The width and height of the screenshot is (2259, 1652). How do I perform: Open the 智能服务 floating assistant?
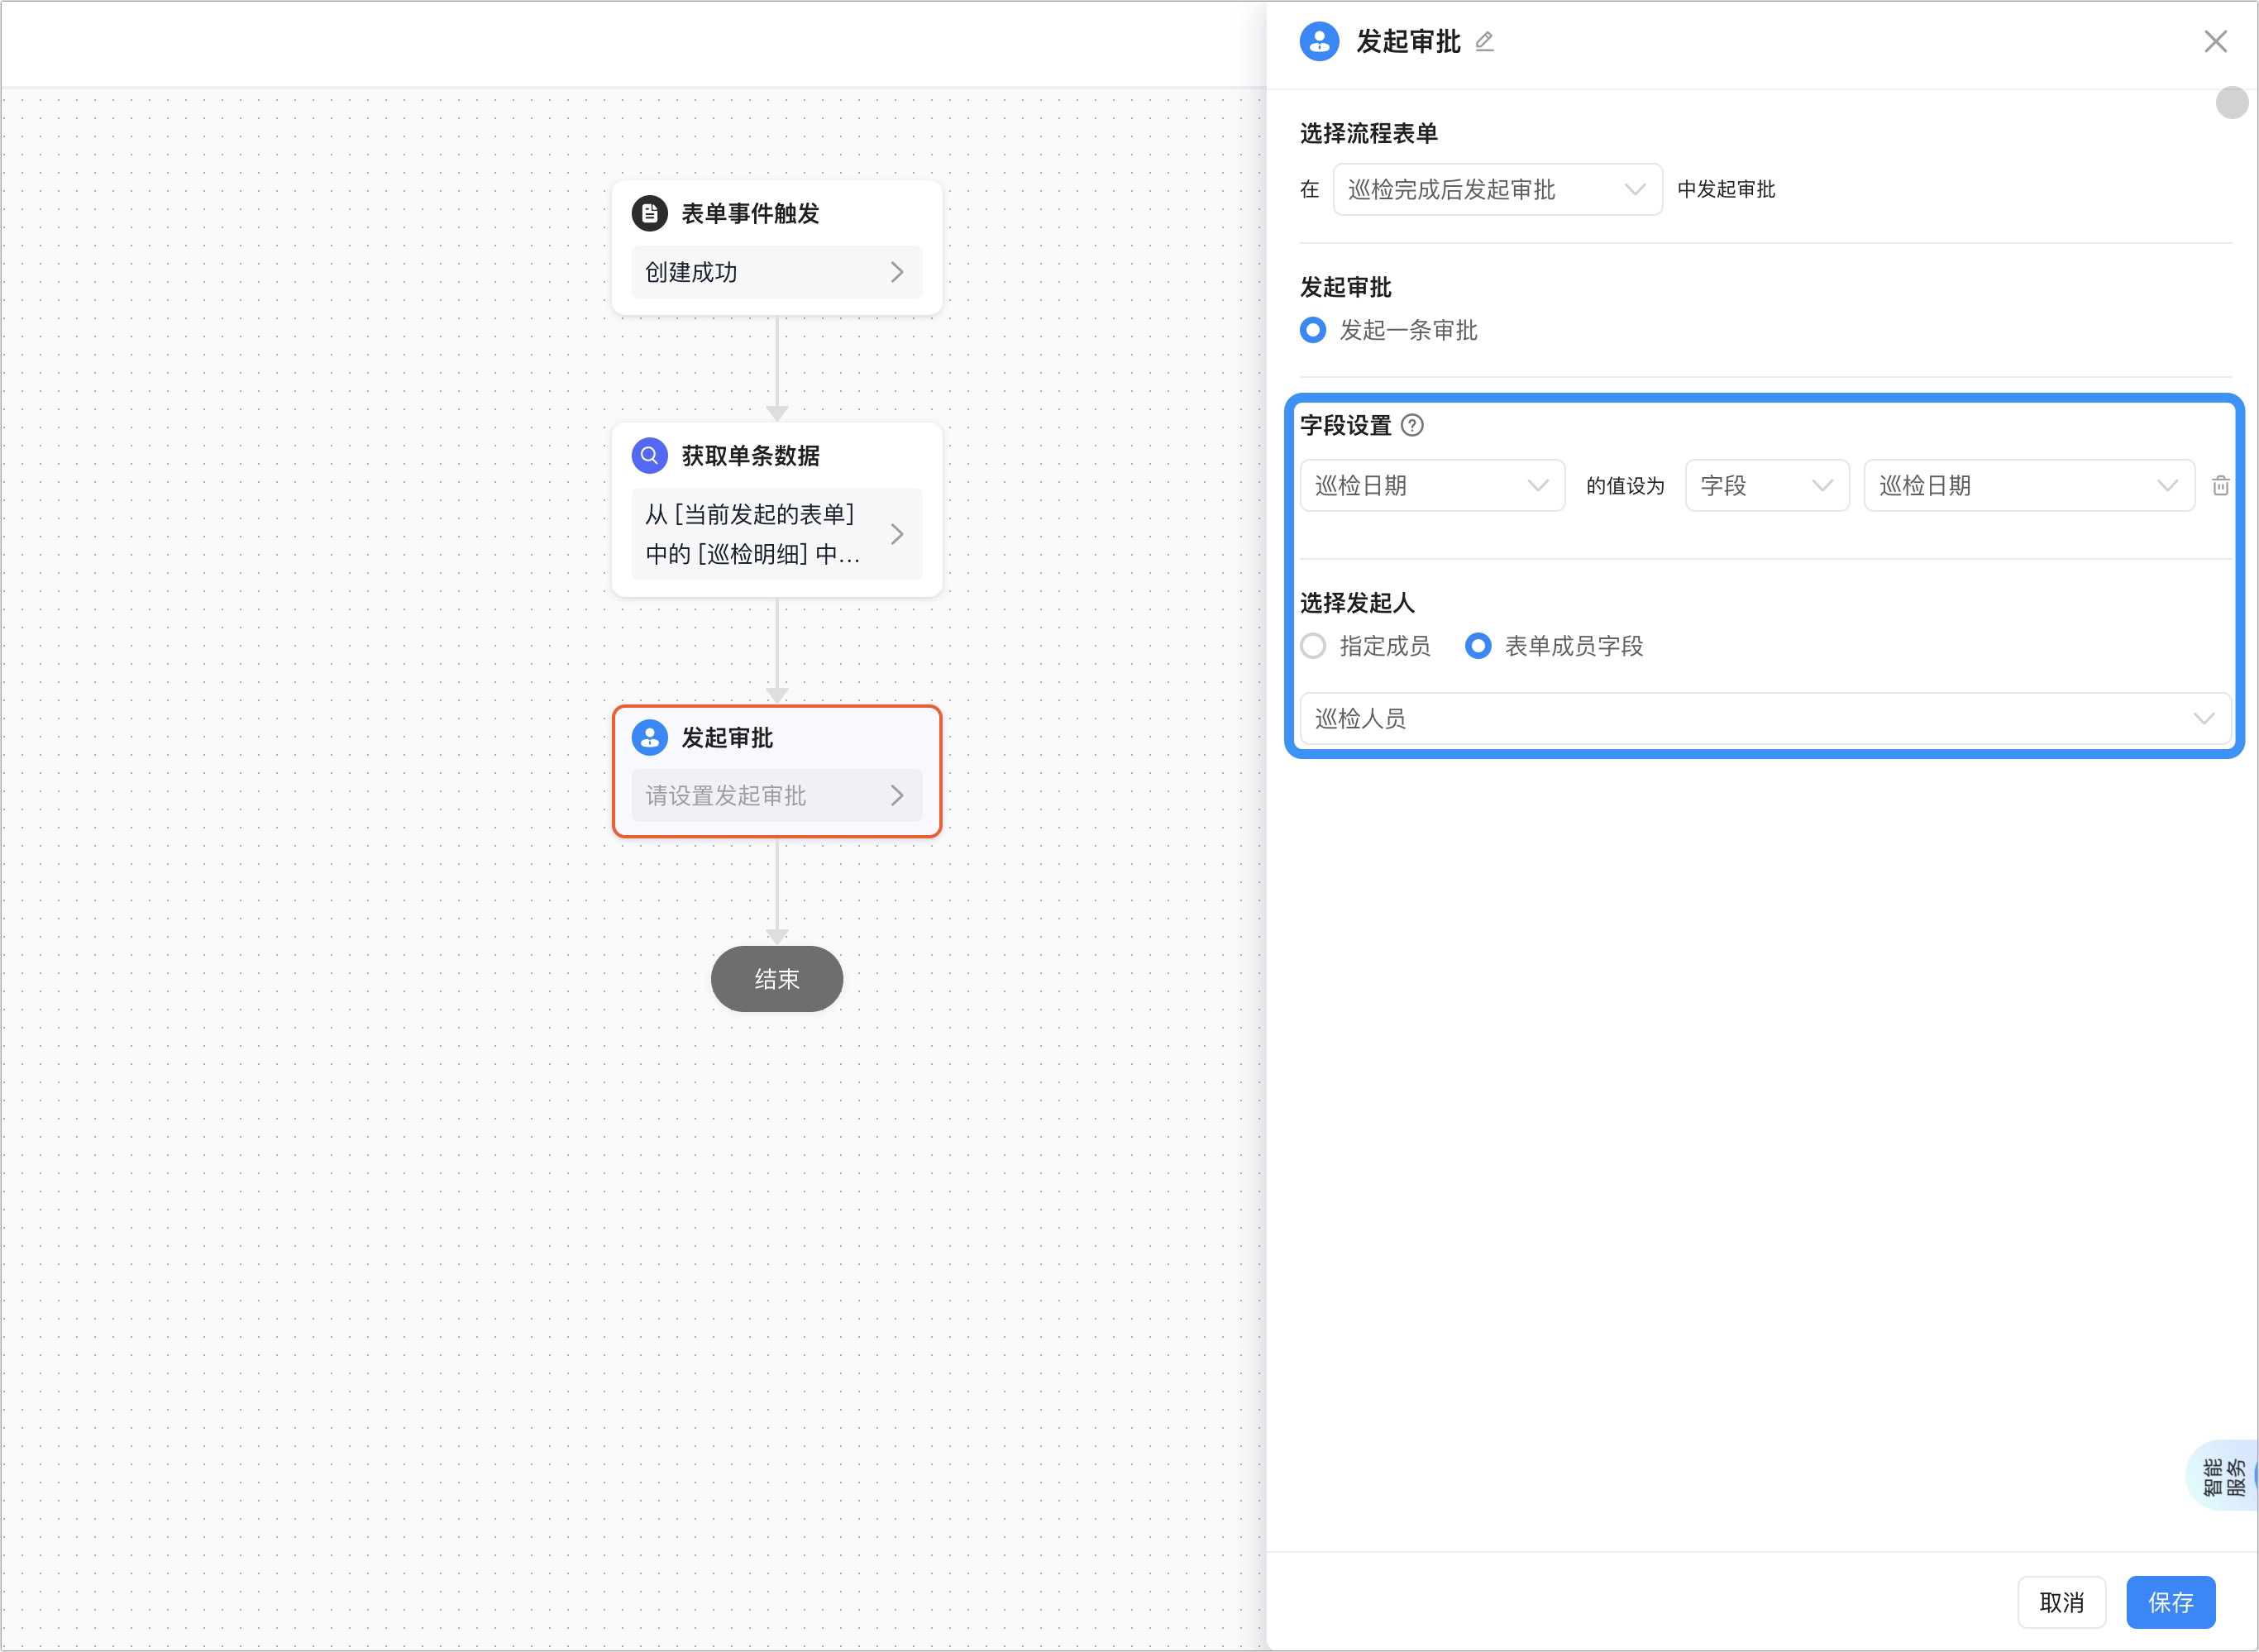(2223, 1476)
